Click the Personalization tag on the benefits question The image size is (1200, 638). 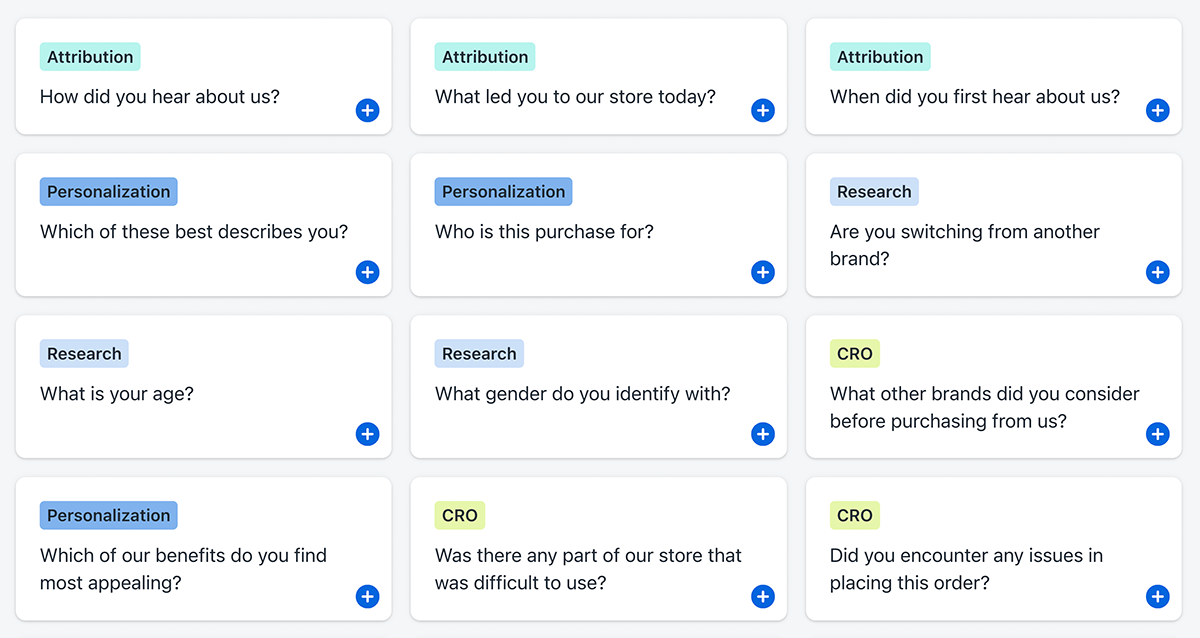(108, 515)
